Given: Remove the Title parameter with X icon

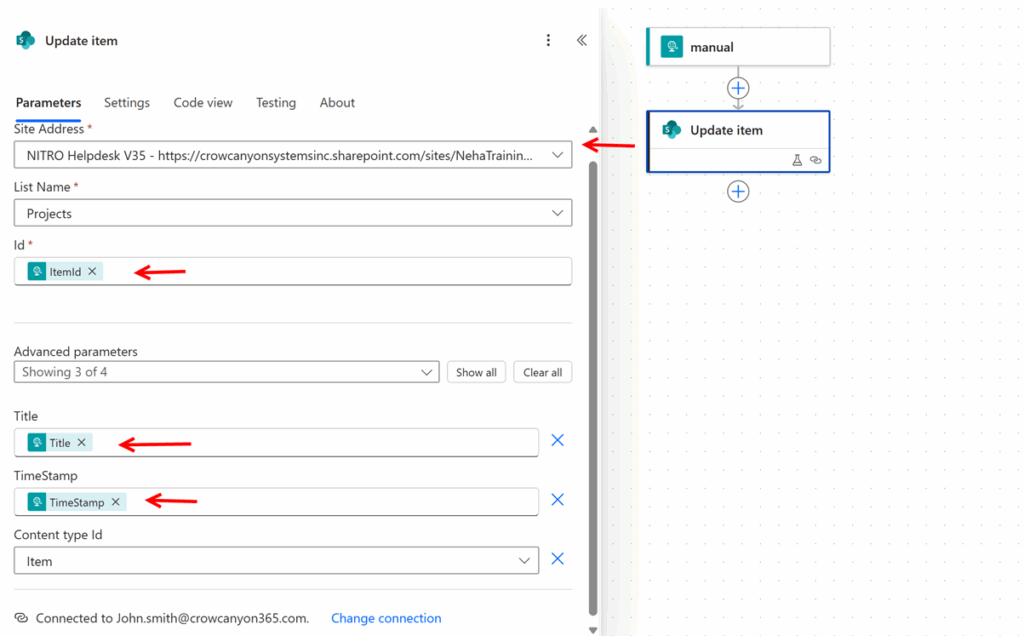Looking at the screenshot, I should [x=558, y=440].
